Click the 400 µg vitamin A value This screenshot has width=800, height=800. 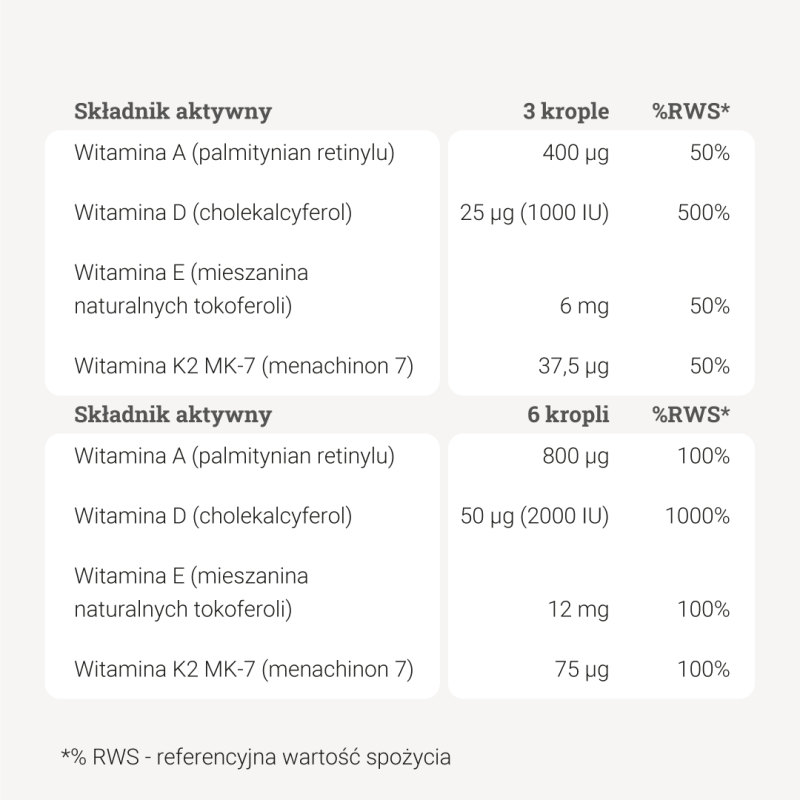(x=575, y=153)
